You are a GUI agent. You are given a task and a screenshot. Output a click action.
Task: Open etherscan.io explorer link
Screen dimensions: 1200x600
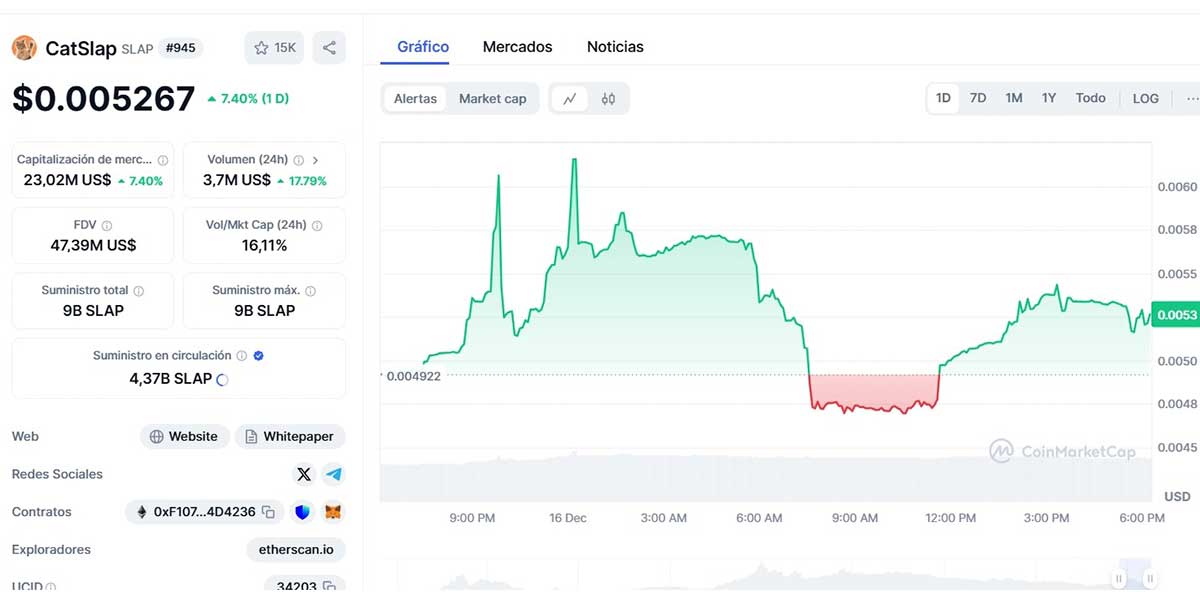tap(296, 549)
